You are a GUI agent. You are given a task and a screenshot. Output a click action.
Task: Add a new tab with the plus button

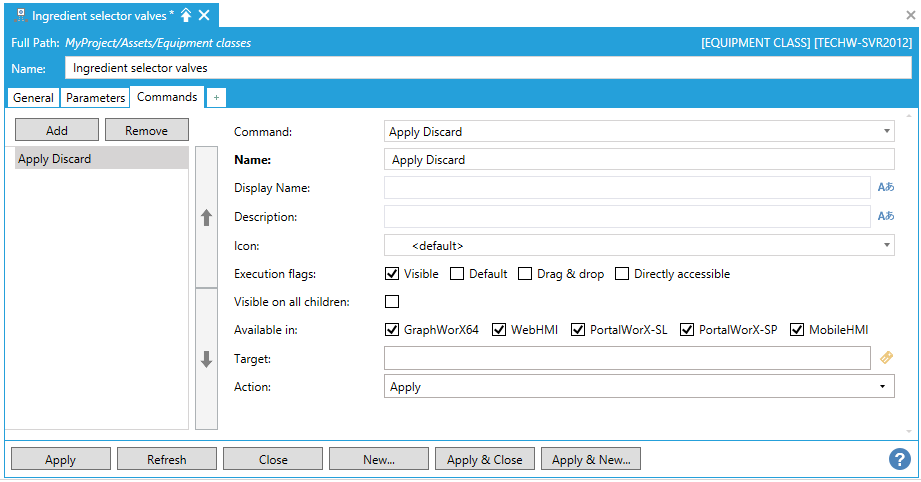click(x=217, y=97)
